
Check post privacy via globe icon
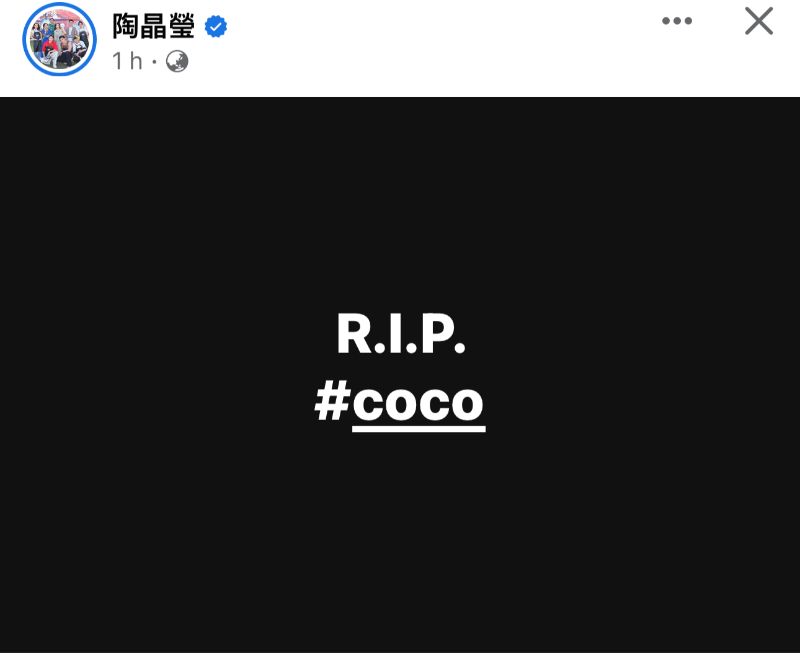177,61
